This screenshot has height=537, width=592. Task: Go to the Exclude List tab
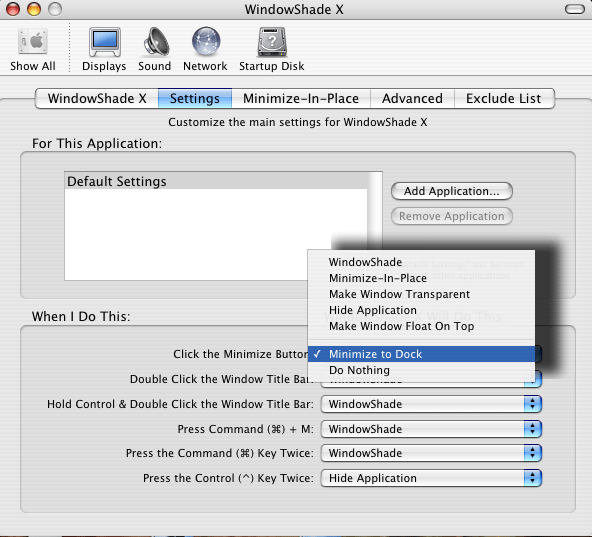click(x=504, y=99)
